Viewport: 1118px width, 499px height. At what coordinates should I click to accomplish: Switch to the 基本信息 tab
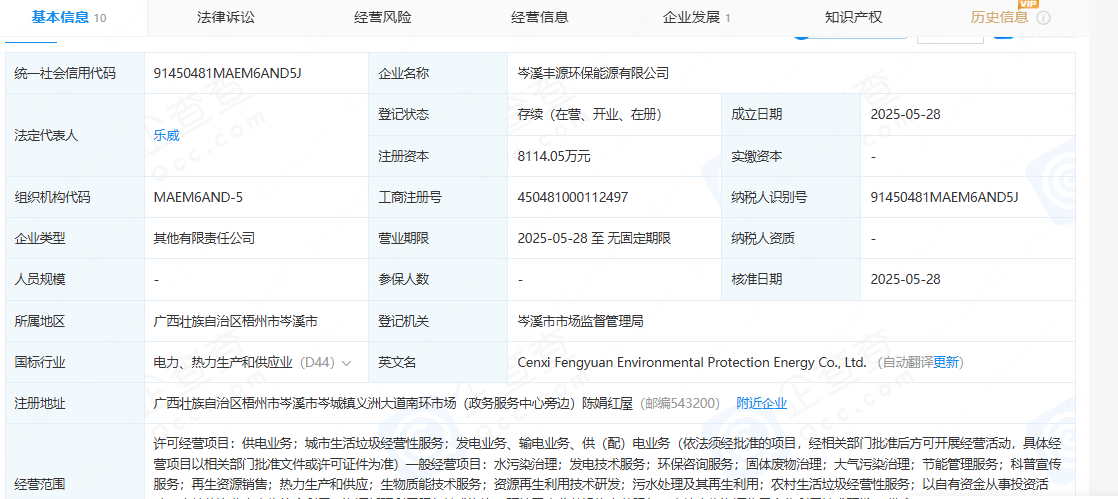coord(68,18)
